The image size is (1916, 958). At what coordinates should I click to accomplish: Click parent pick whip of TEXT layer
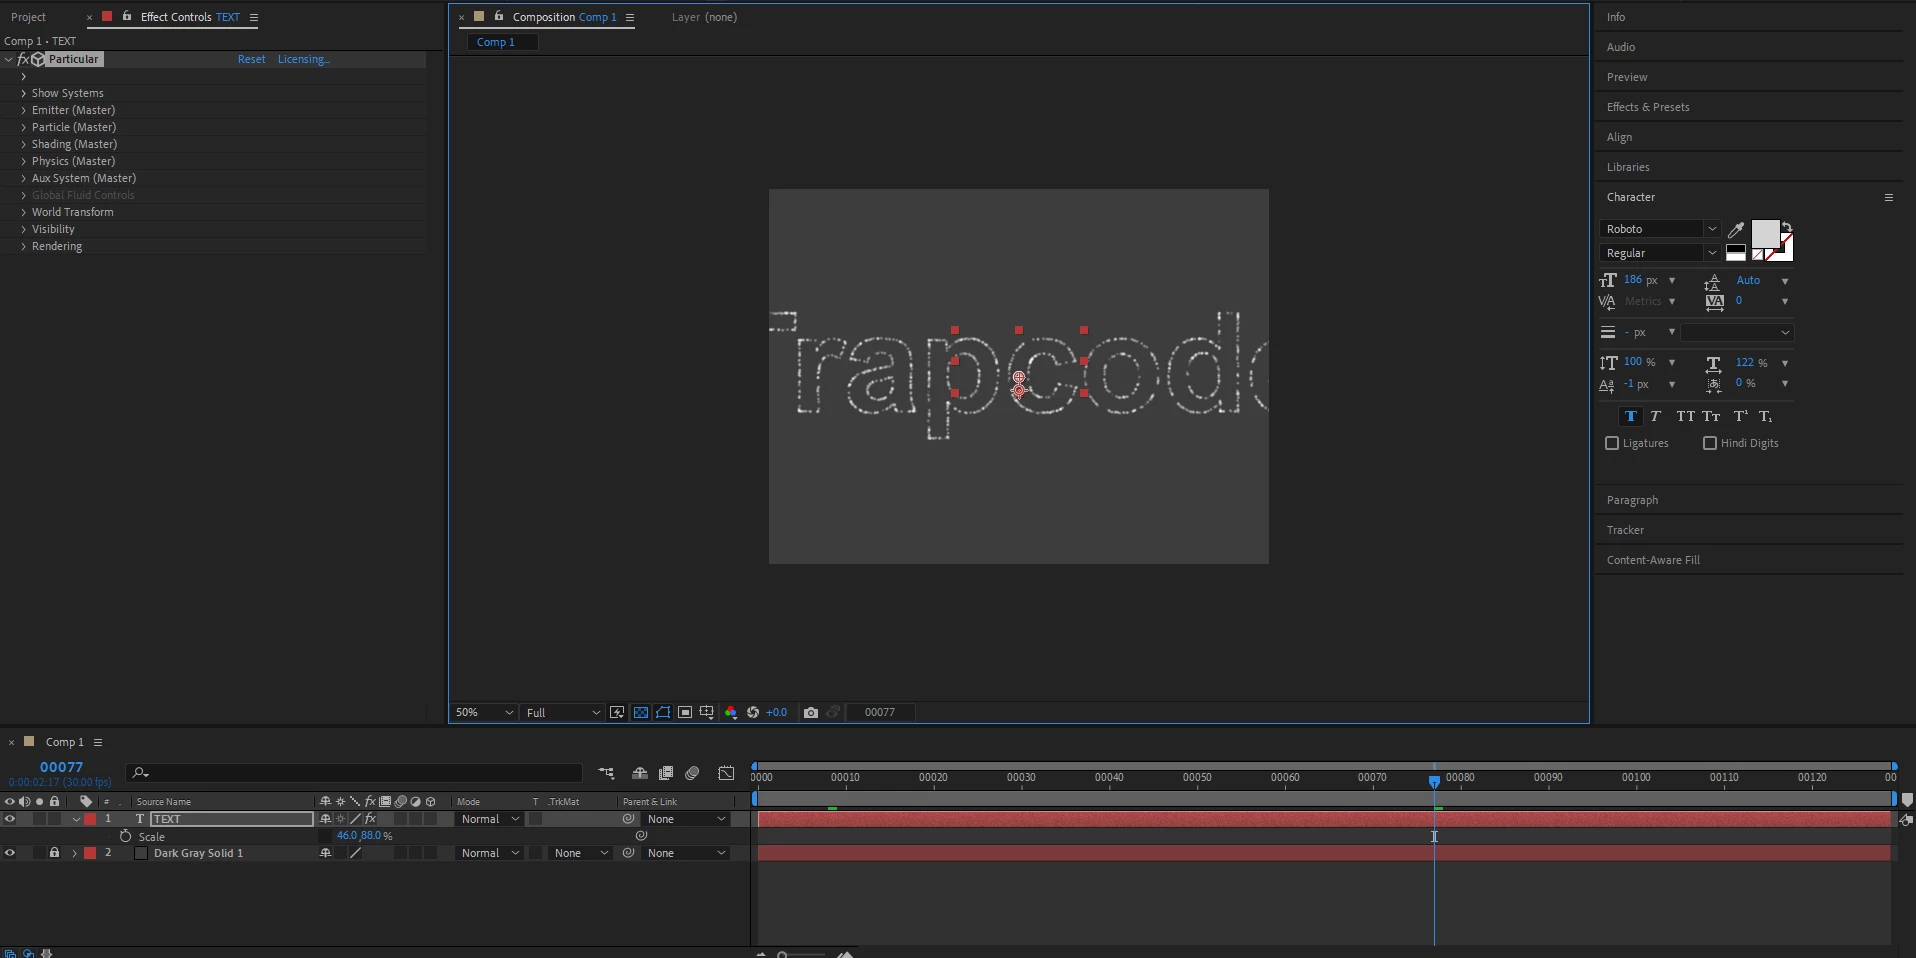629,819
